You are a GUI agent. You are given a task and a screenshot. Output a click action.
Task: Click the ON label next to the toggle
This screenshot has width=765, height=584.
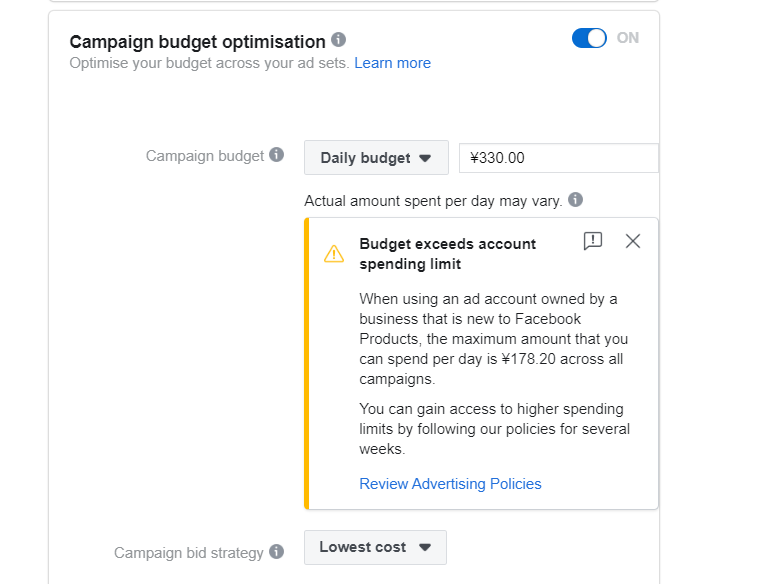coord(627,38)
